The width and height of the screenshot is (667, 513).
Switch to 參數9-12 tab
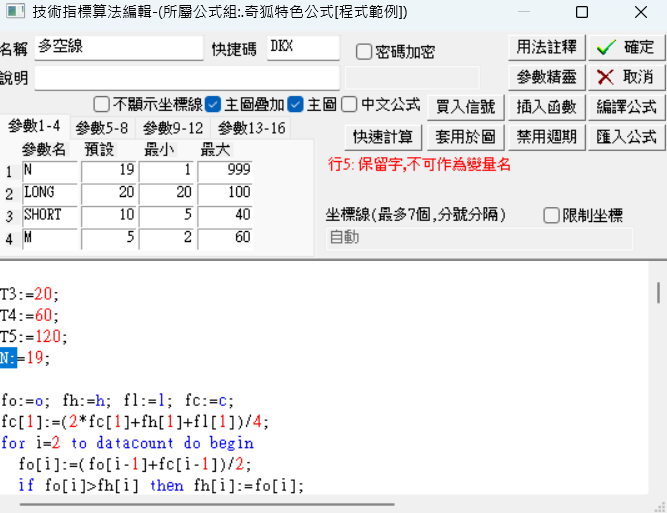pyautogui.click(x=173, y=128)
